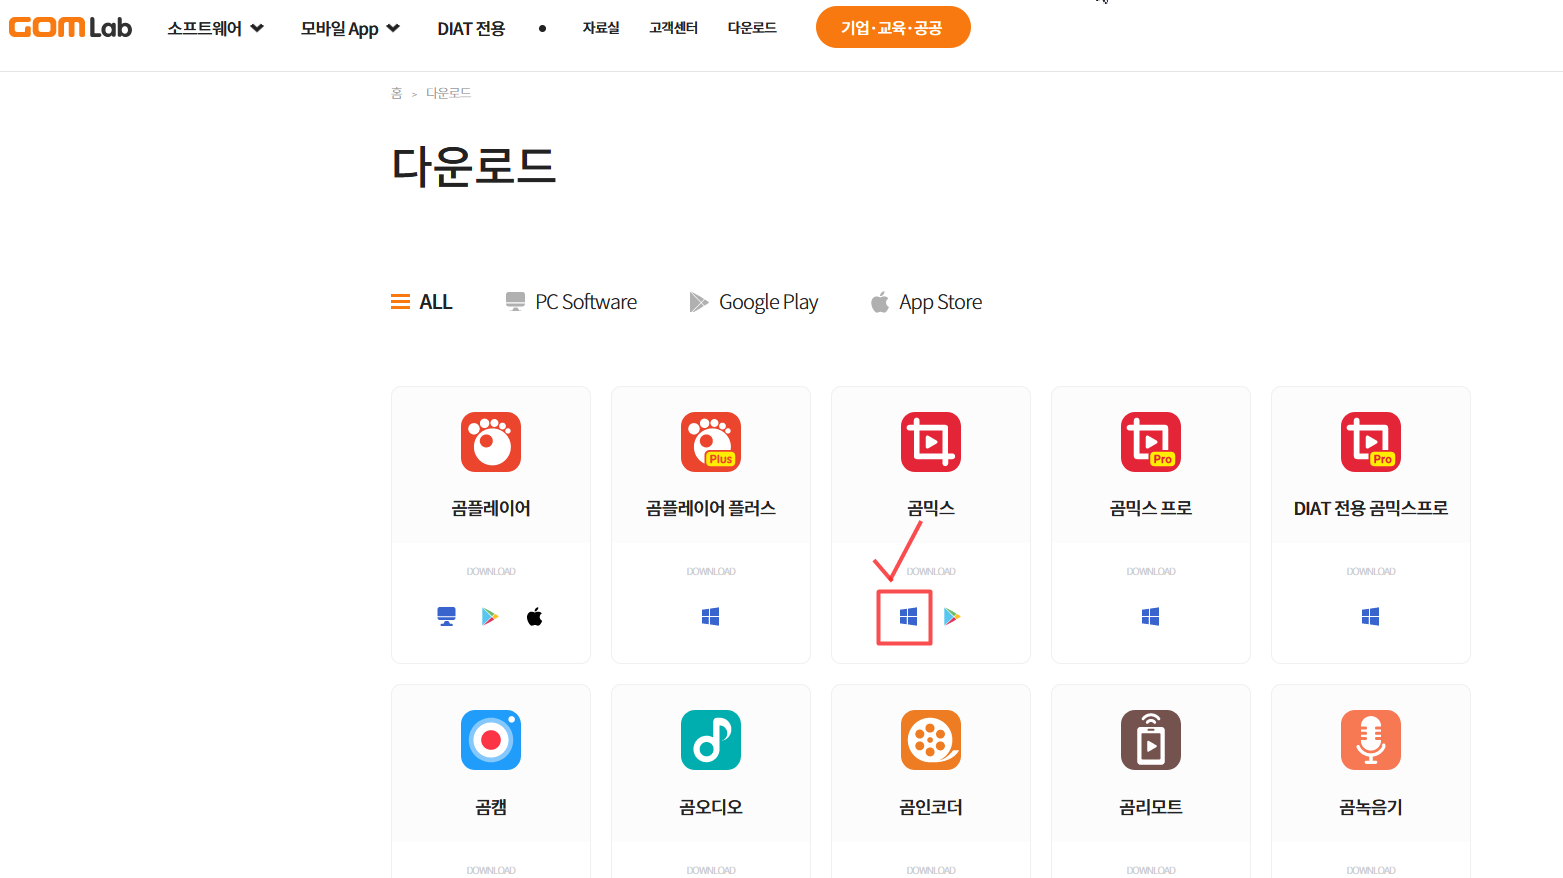
Task: Open 곰플레이어 Google Play download icon
Action: pos(490,617)
